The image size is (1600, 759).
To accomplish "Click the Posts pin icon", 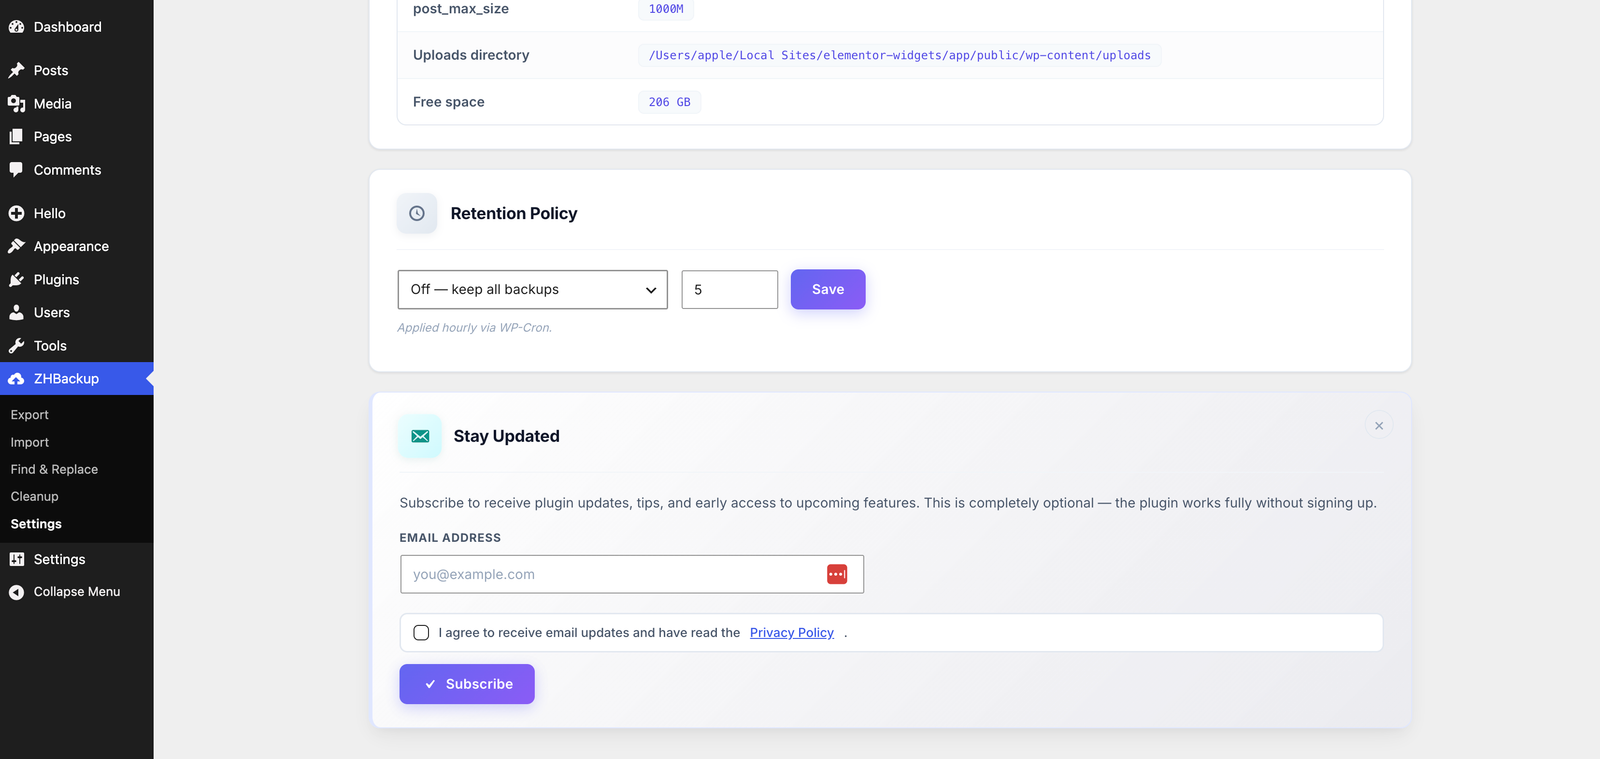I will (16, 70).
